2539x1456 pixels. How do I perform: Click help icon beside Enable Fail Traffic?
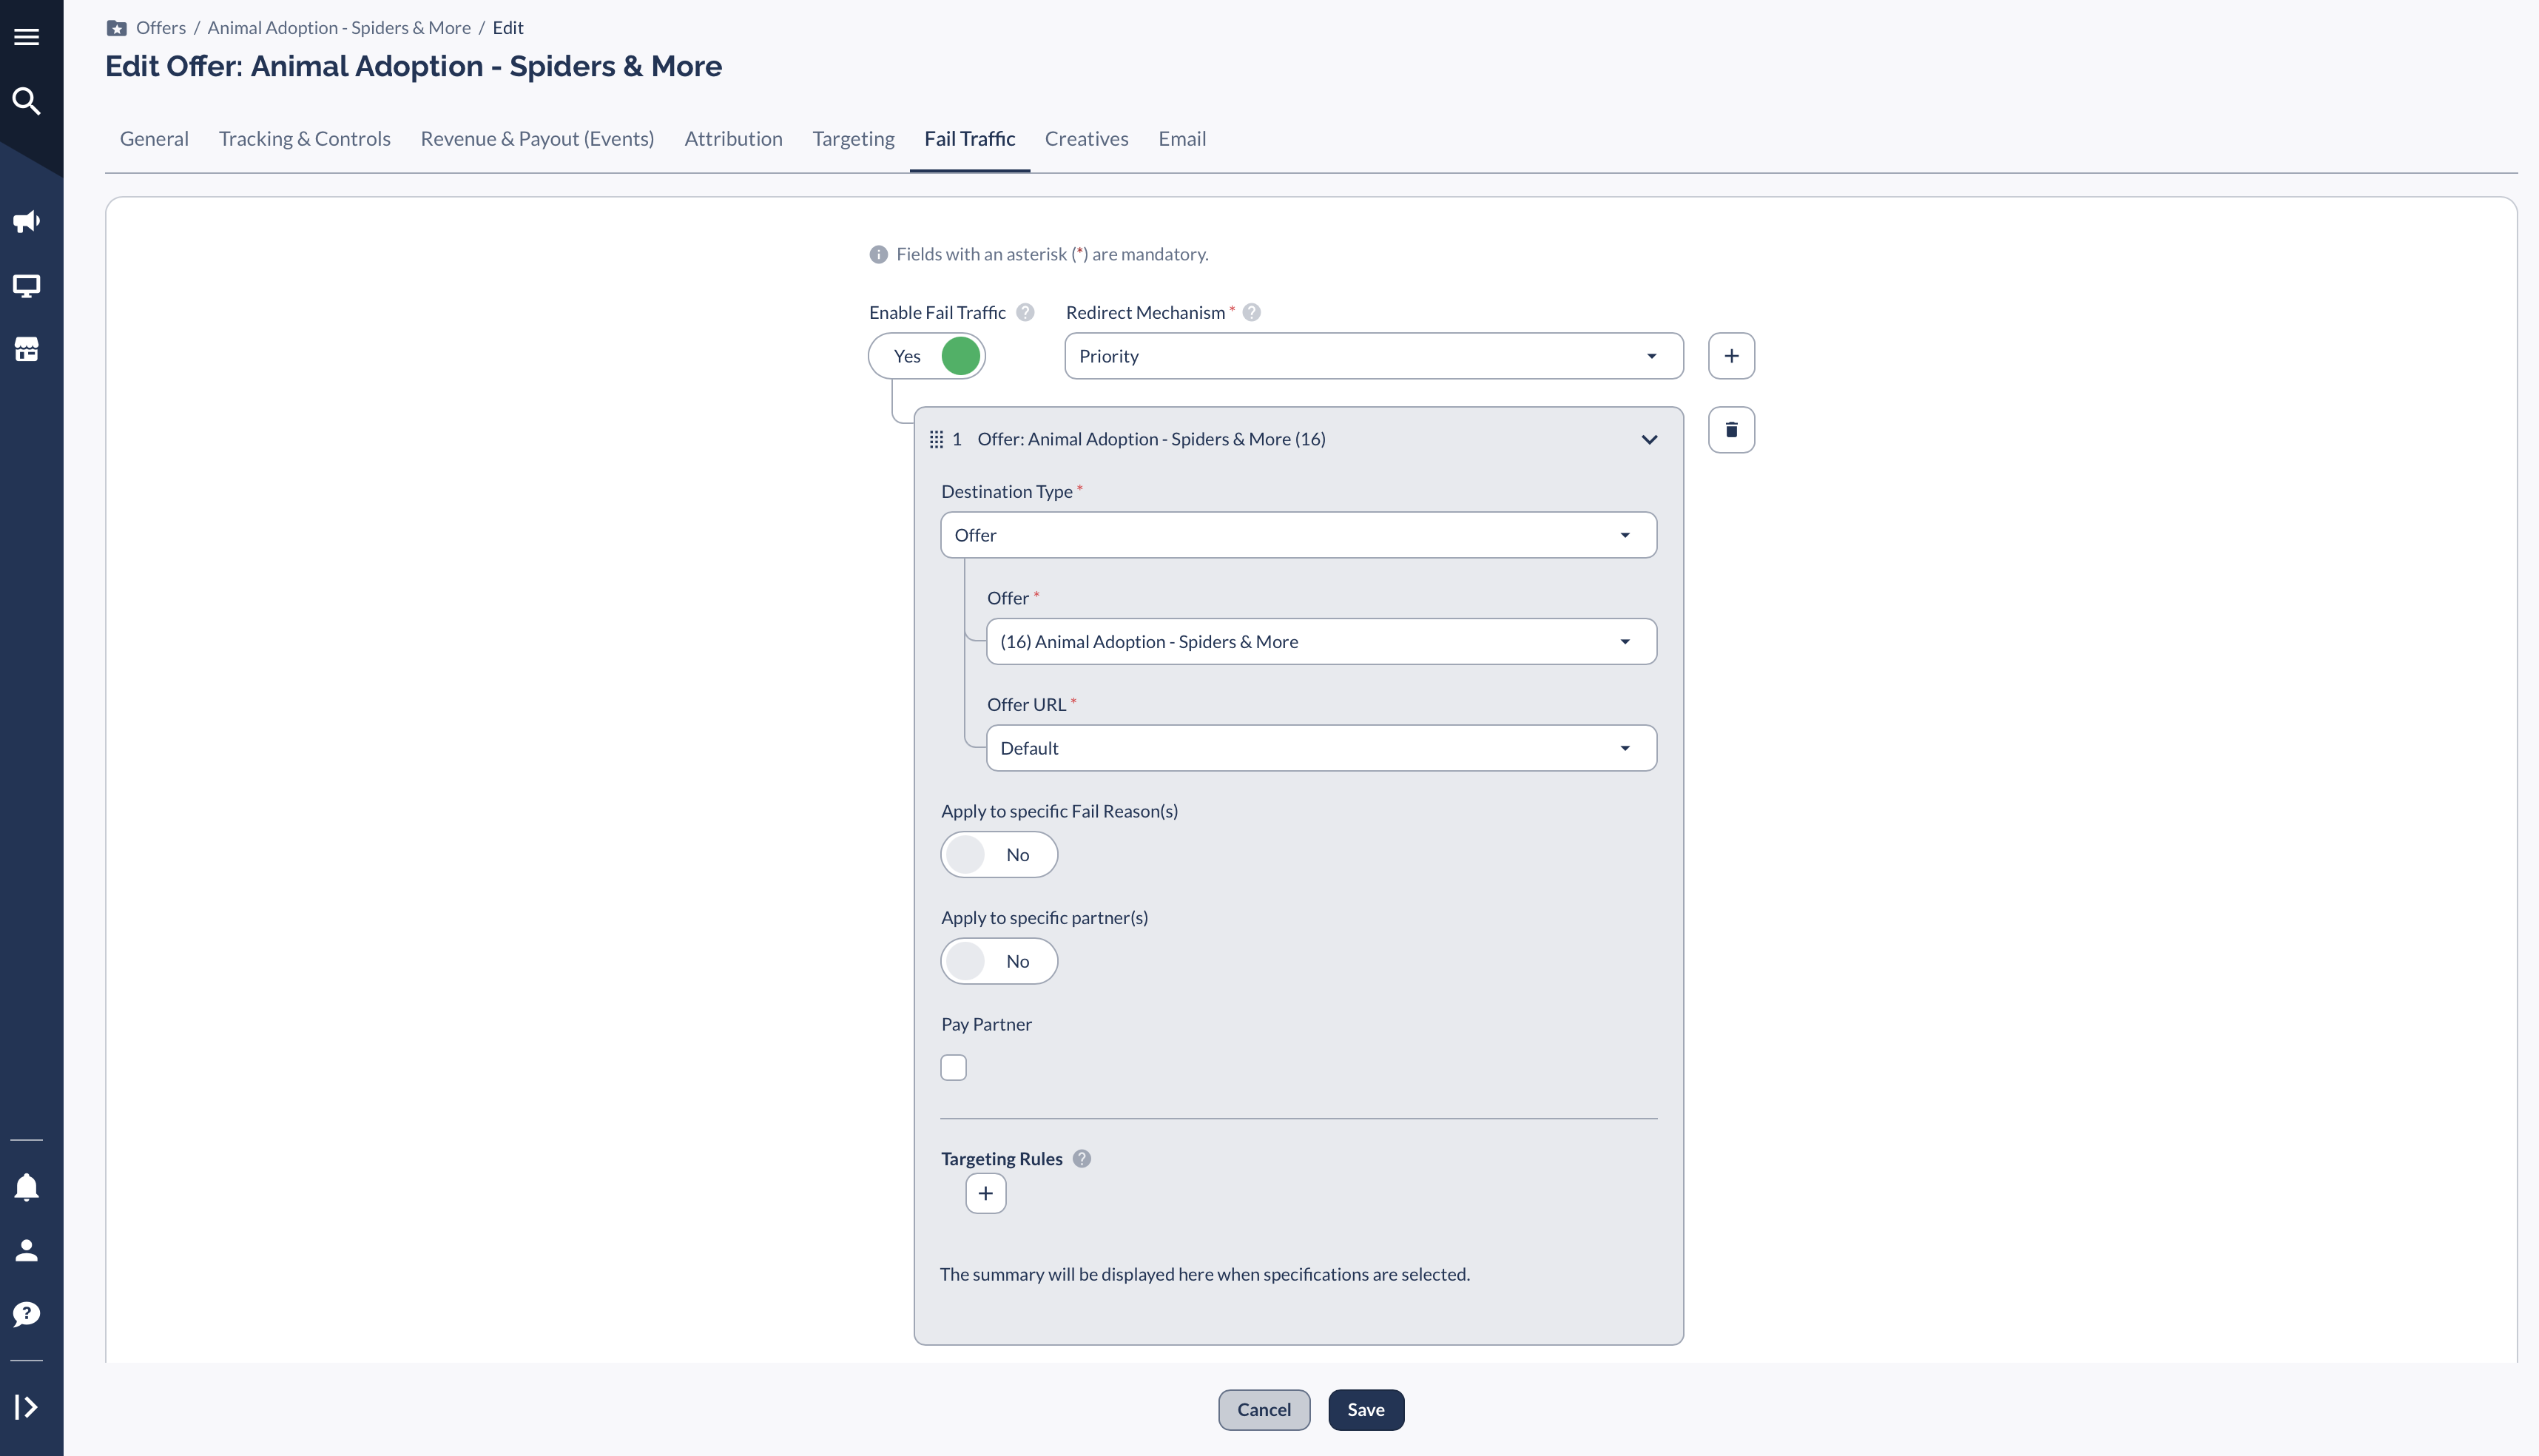pos(1025,312)
